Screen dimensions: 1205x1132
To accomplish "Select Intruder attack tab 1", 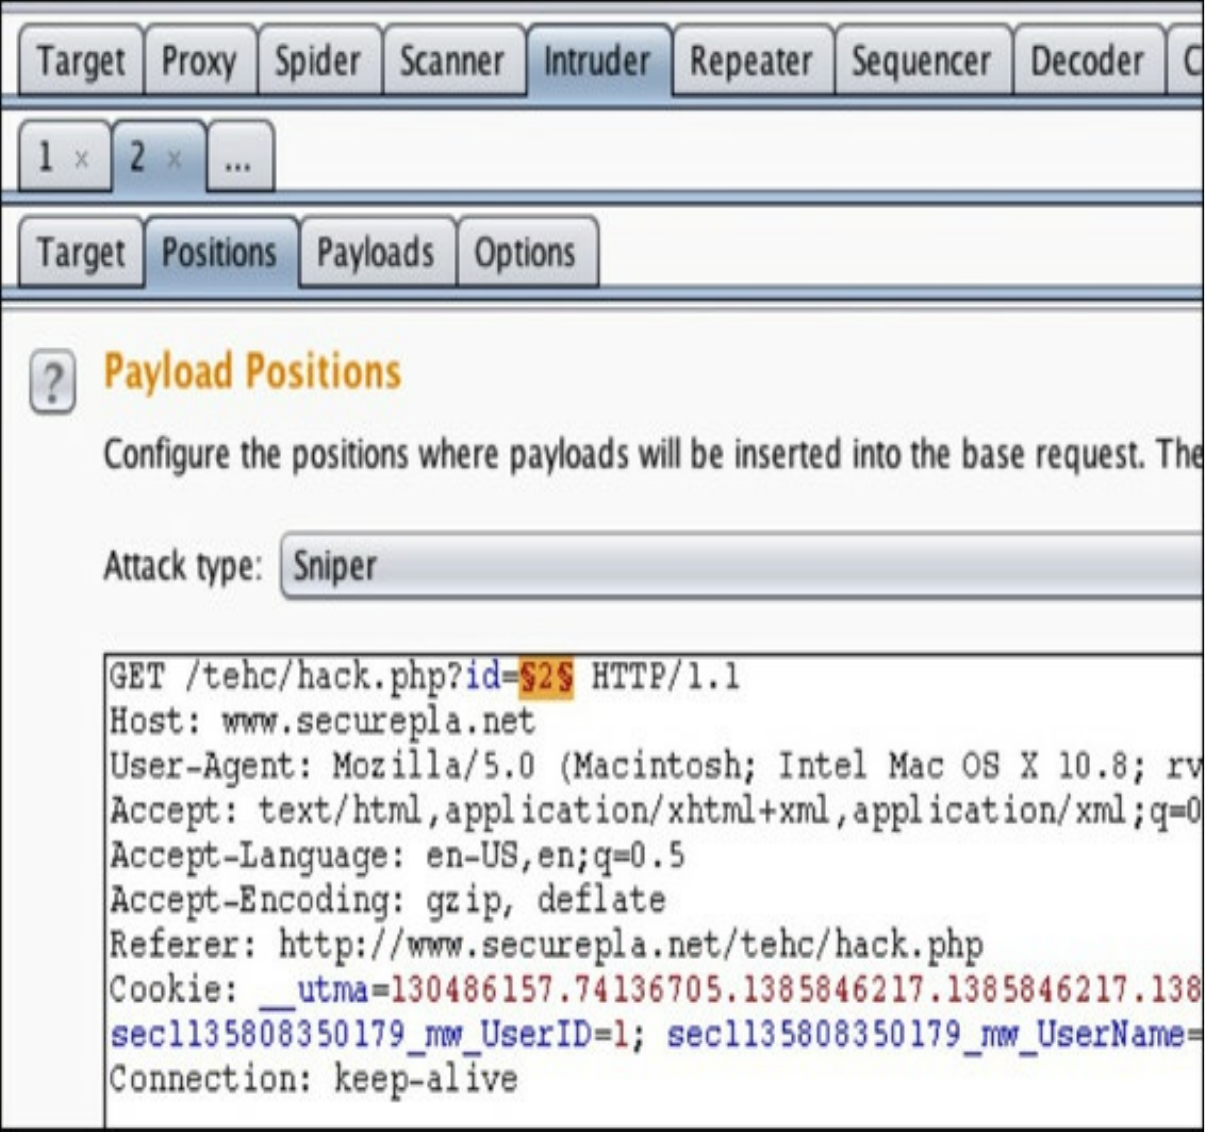I will pyautogui.click(x=46, y=156).
